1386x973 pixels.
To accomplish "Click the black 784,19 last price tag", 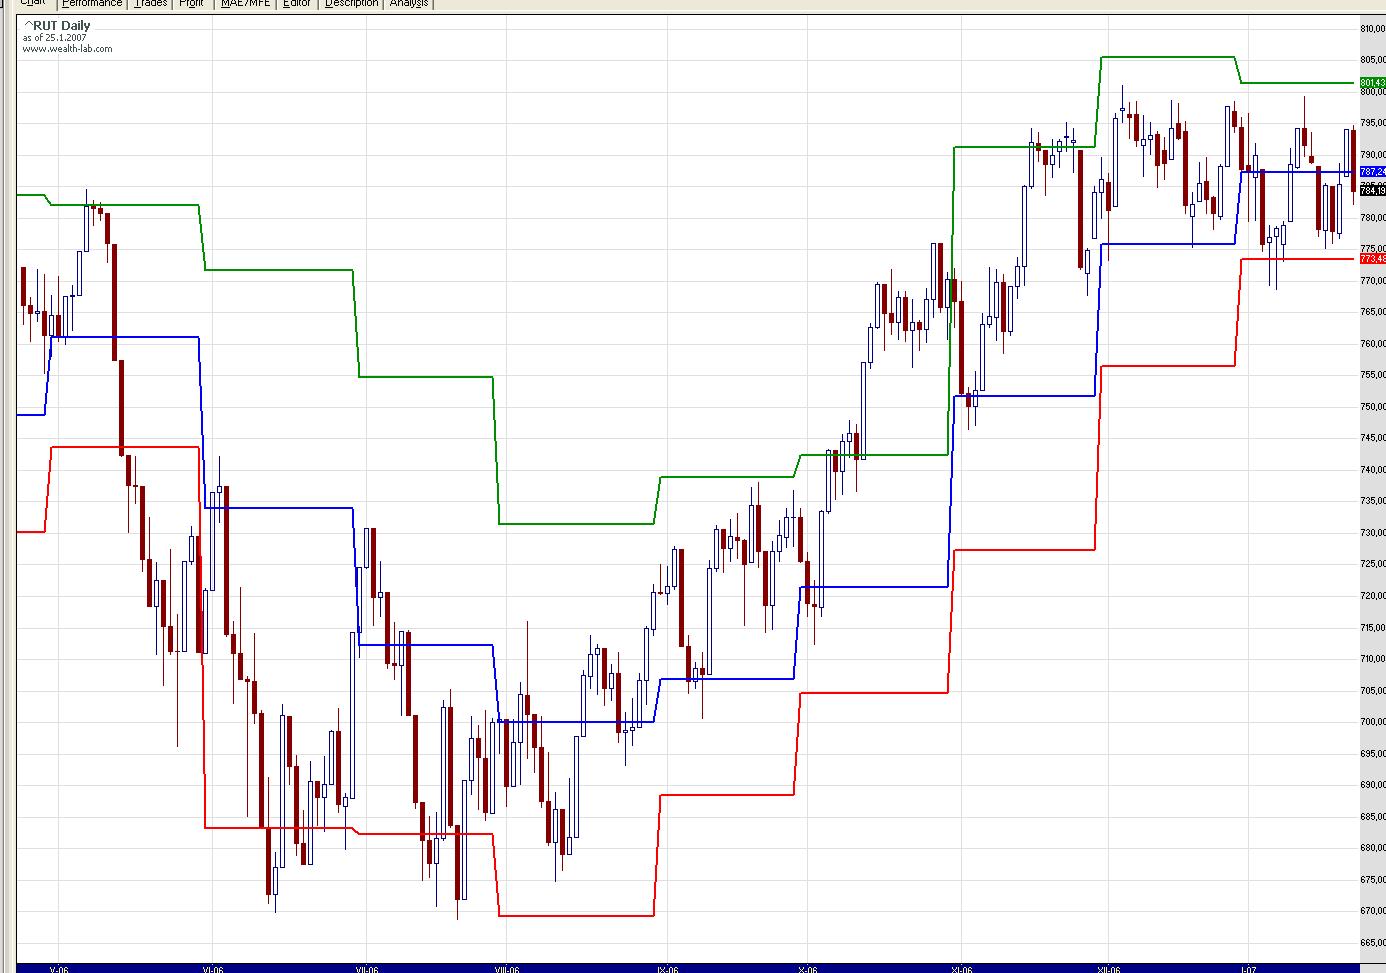I will pyautogui.click(x=1373, y=190).
